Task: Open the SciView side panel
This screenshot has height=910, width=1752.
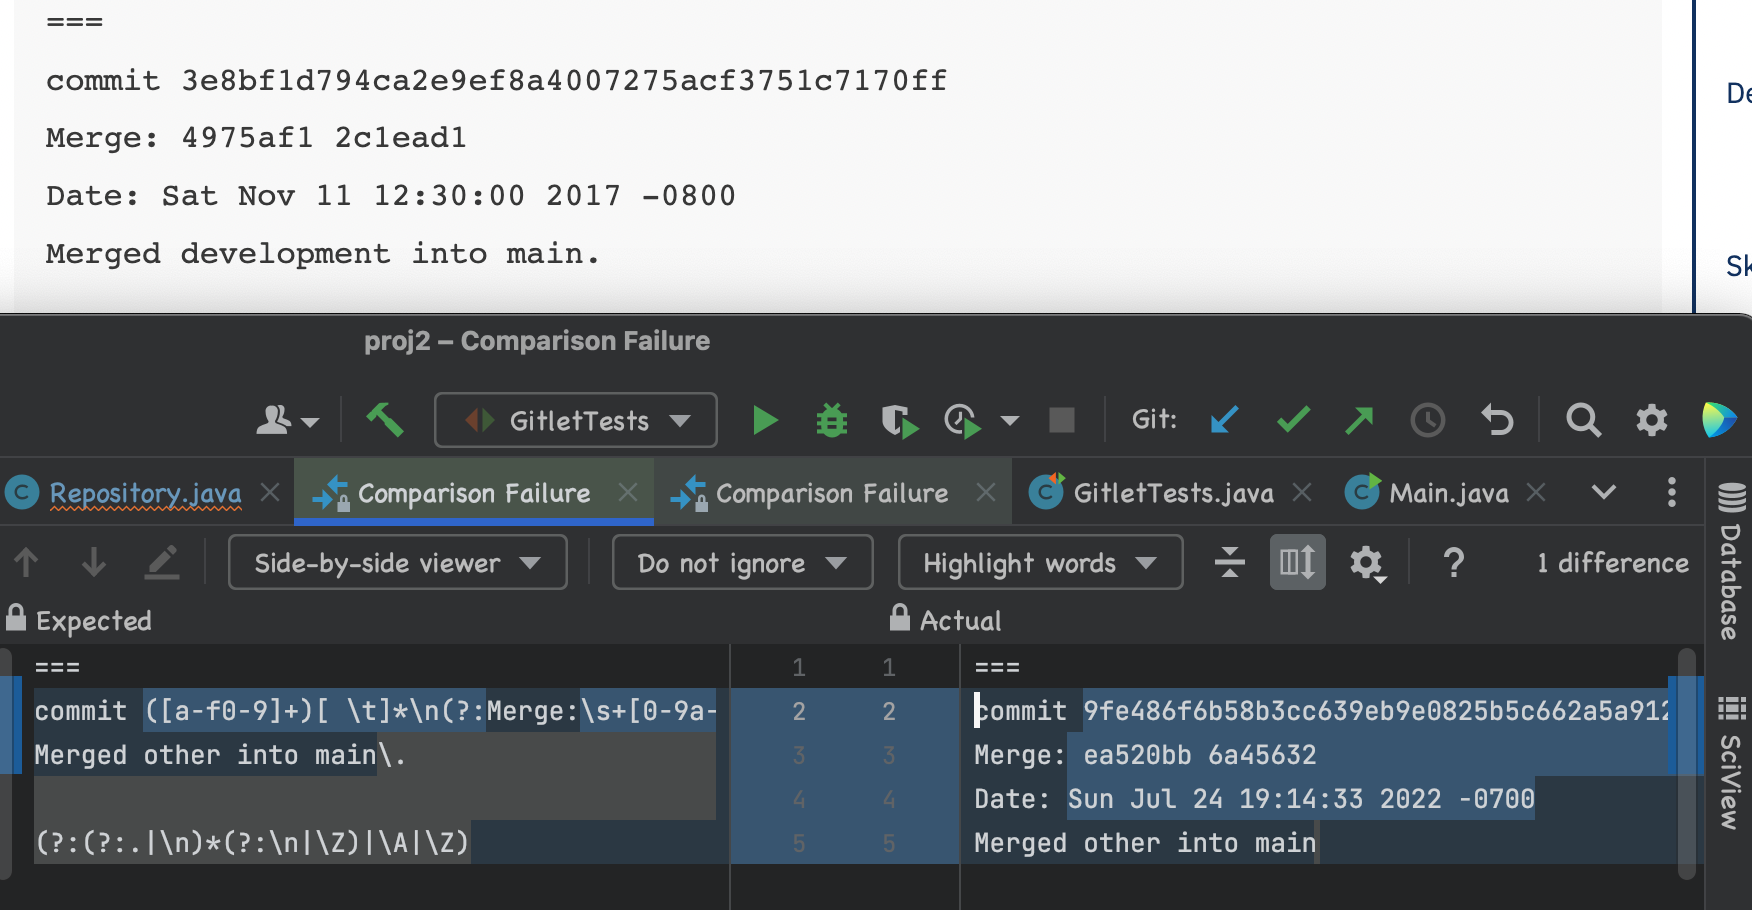Action: tap(1730, 765)
